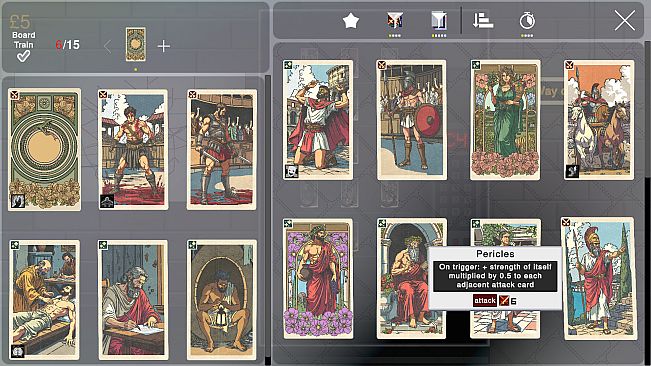Select the man with lantern in barrel card

[222, 300]
